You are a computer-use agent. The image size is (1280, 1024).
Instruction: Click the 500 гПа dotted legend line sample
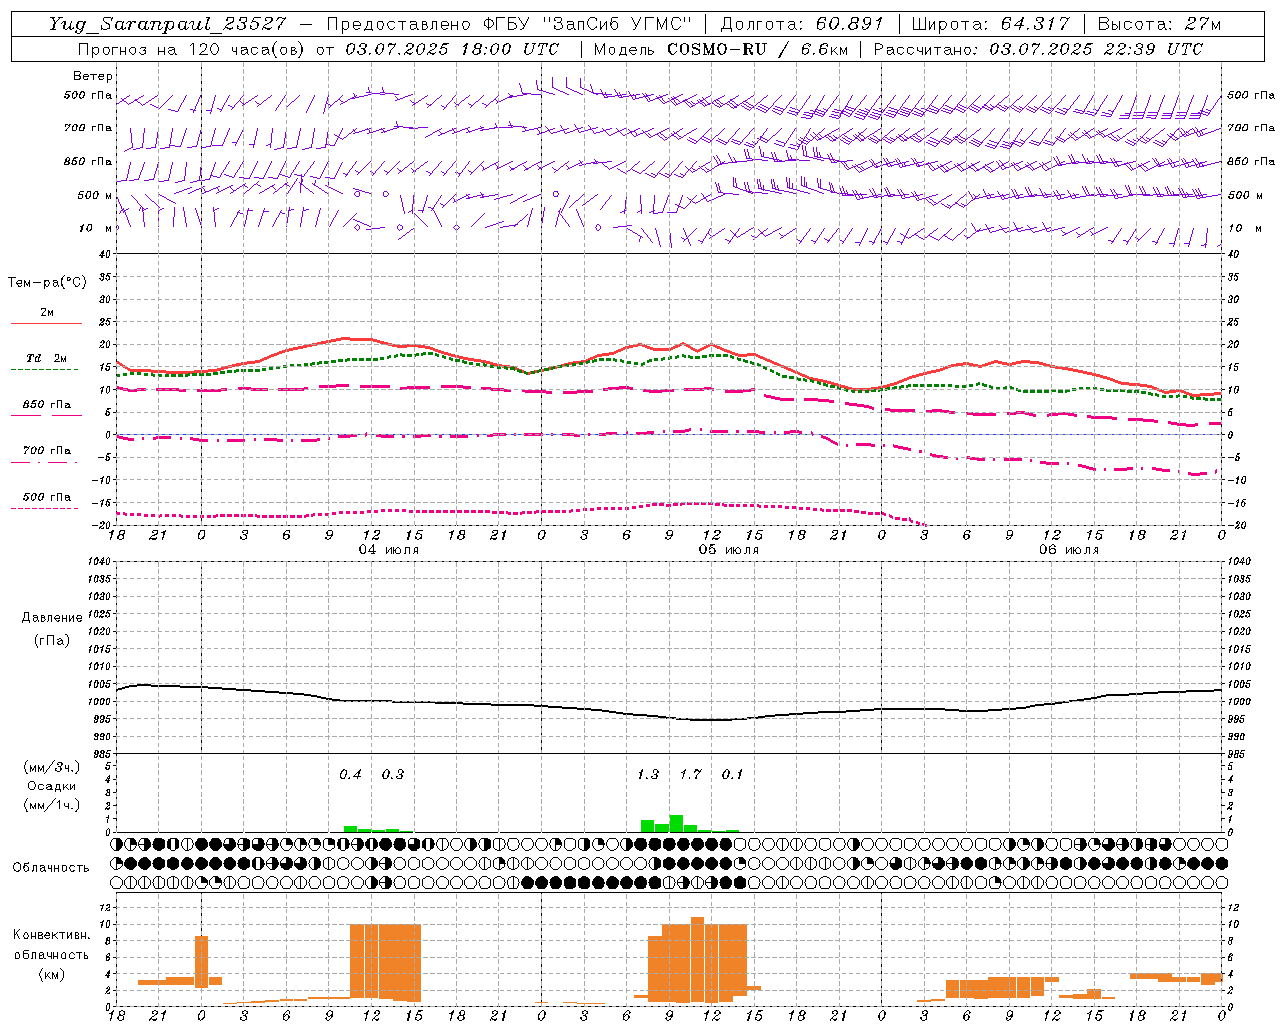click(45, 509)
